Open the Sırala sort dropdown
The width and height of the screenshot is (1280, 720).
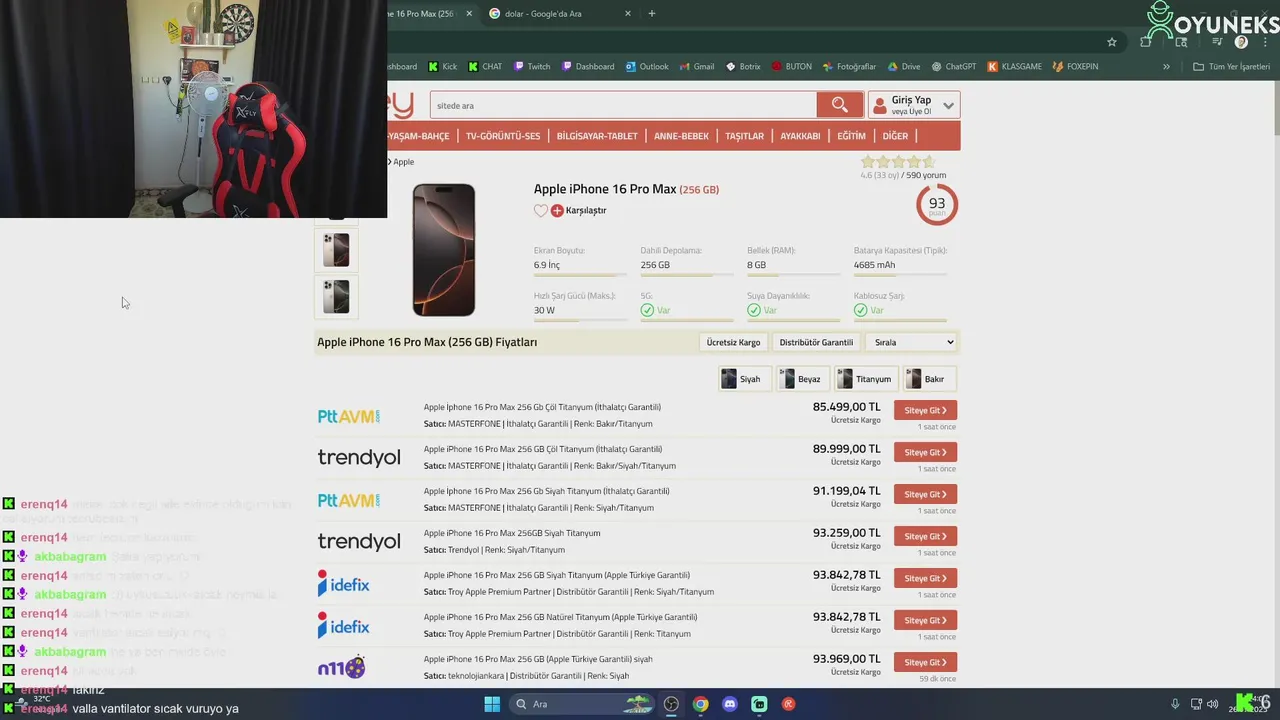coord(913,342)
